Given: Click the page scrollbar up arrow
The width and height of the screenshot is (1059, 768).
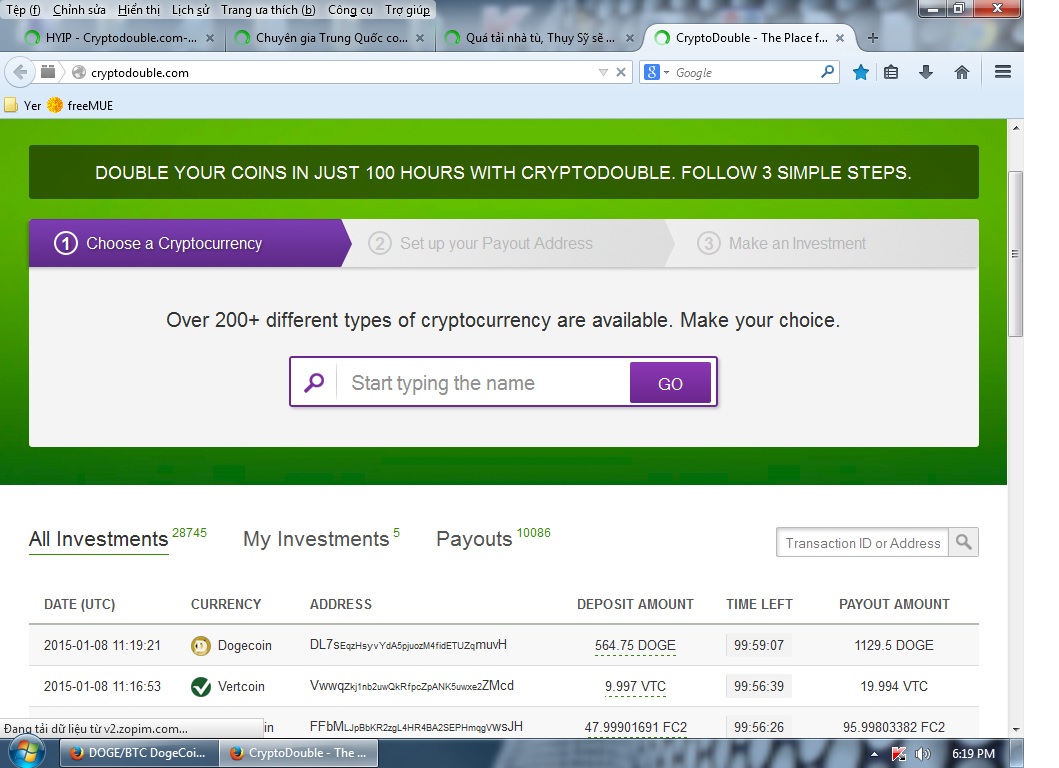Looking at the screenshot, I should click(1016, 127).
